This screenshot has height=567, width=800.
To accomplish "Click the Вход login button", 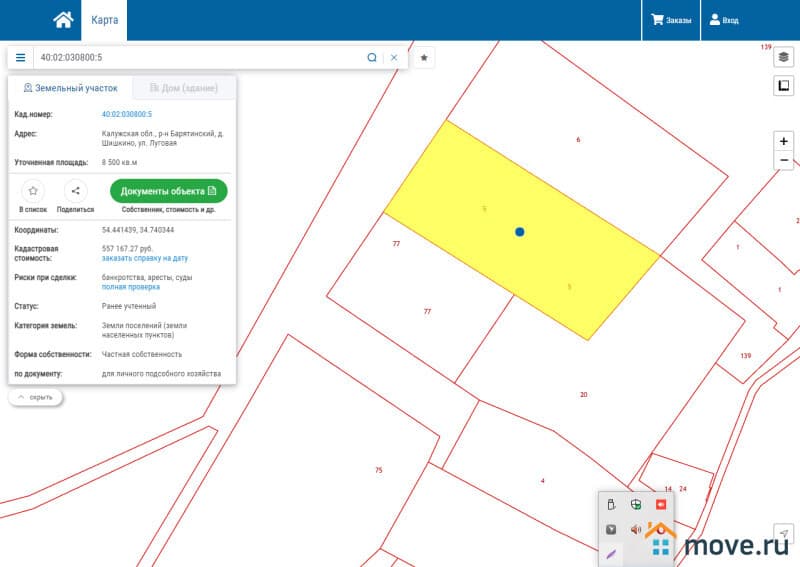I will (724, 20).
